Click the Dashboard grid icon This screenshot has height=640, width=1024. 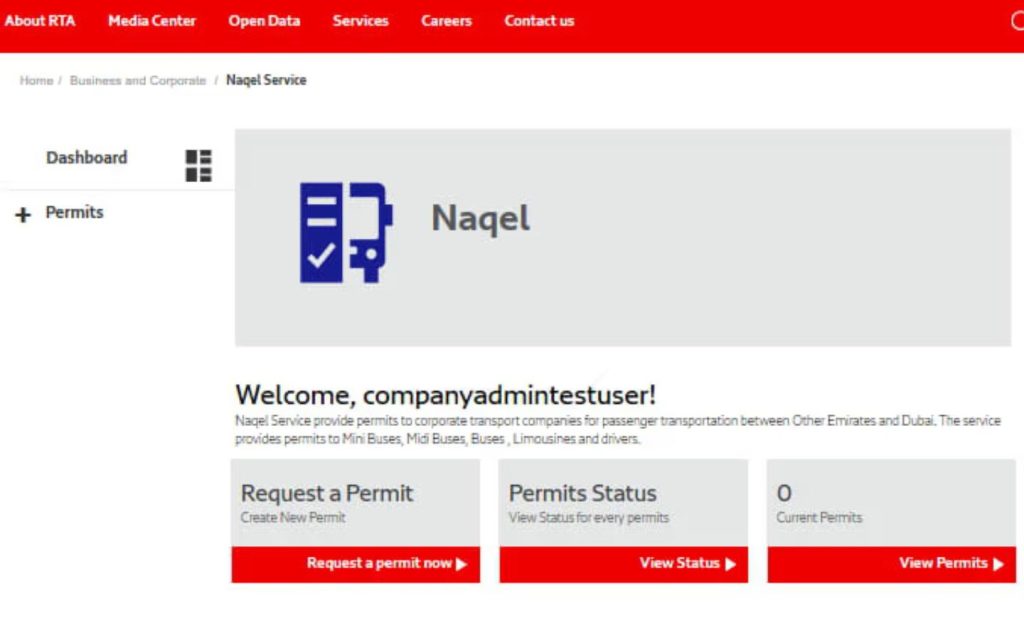coord(199,164)
